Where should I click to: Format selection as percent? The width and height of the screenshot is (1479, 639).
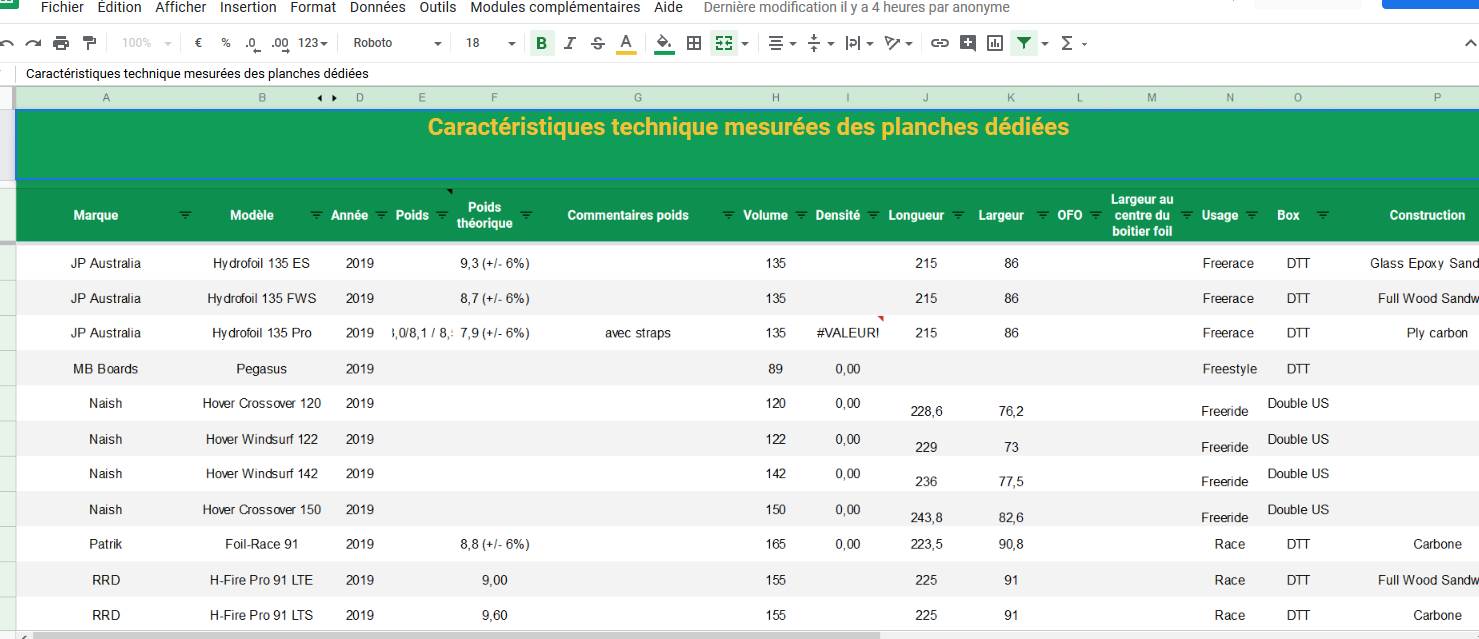pyautogui.click(x=226, y=43)
